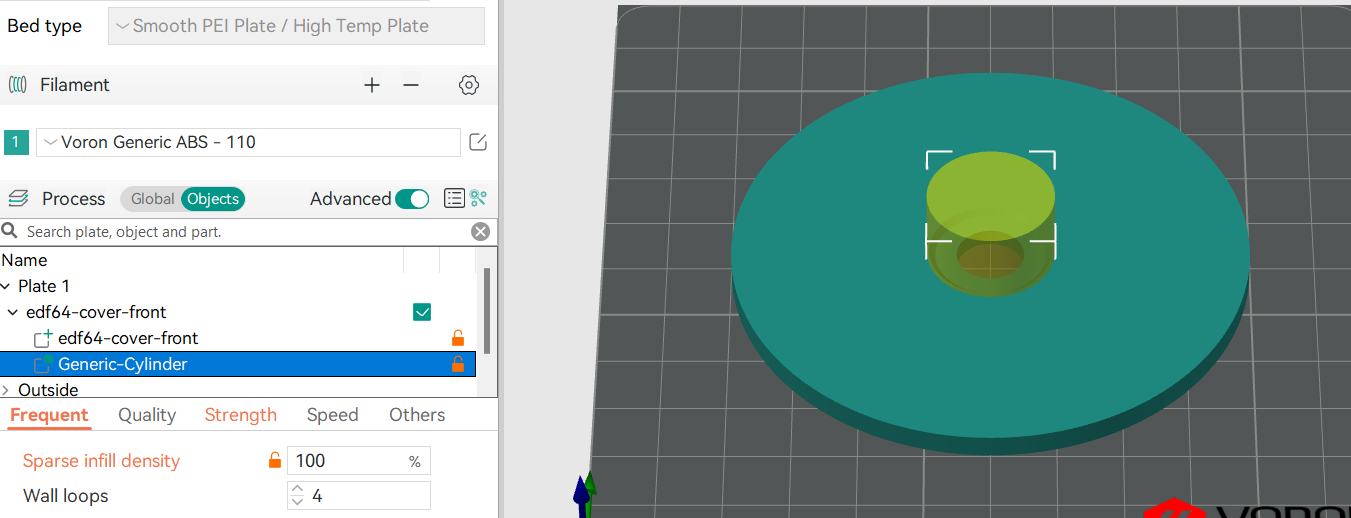Collapse the Plate 1 tree node

tap(7, 286)
